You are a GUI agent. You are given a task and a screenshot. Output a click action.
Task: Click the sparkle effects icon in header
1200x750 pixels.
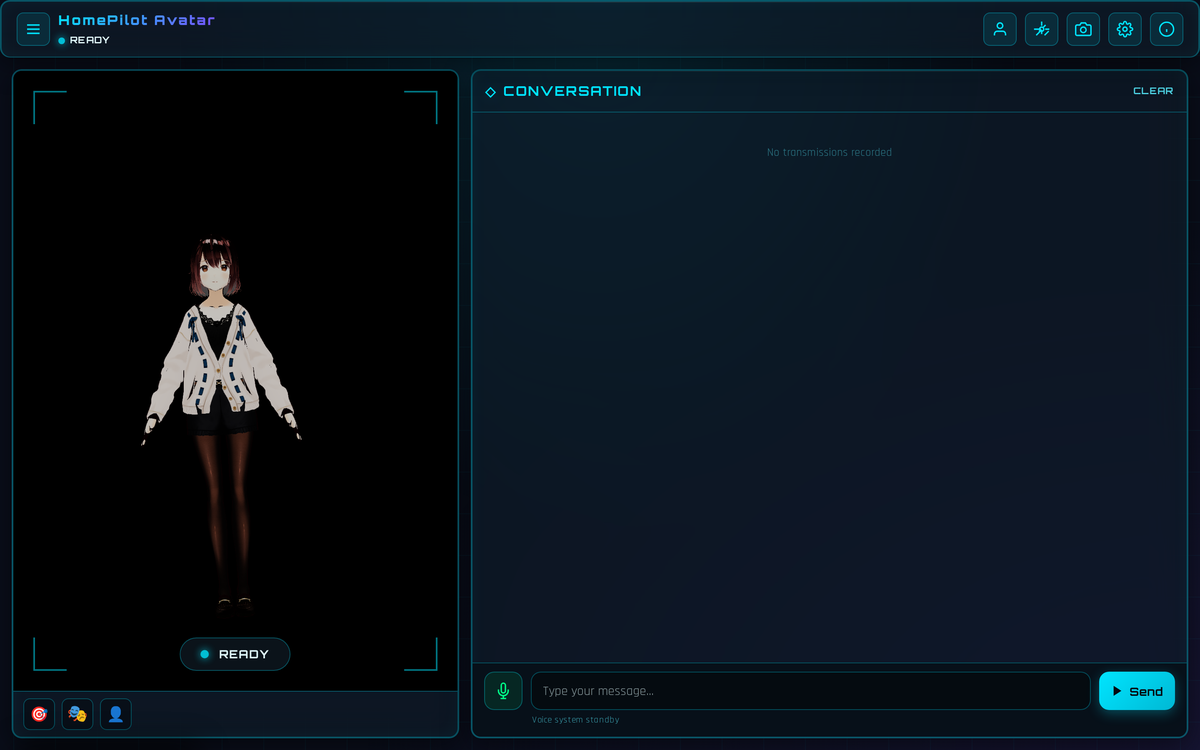pos(1042,29)
